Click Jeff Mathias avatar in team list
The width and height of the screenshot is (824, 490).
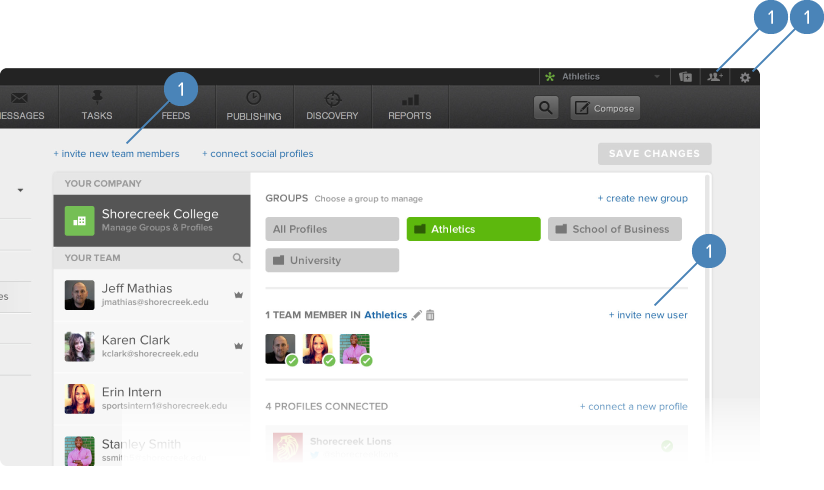point(79,295)
